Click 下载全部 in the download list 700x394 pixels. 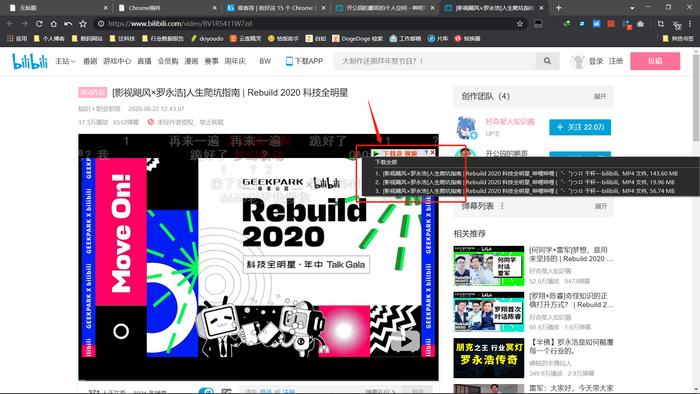[x=386, y=162]
